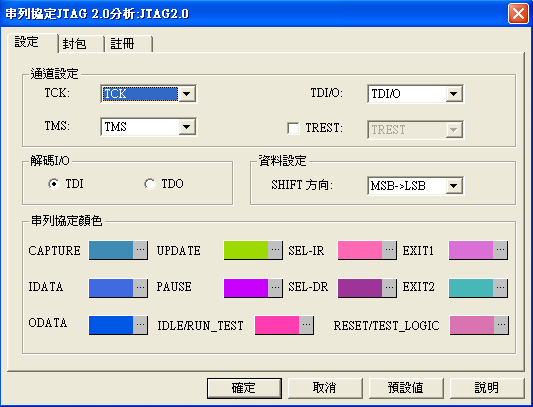
Task: Click the IDLE/RUN_TEST hot pink color swatch
Action: [277, 325]
